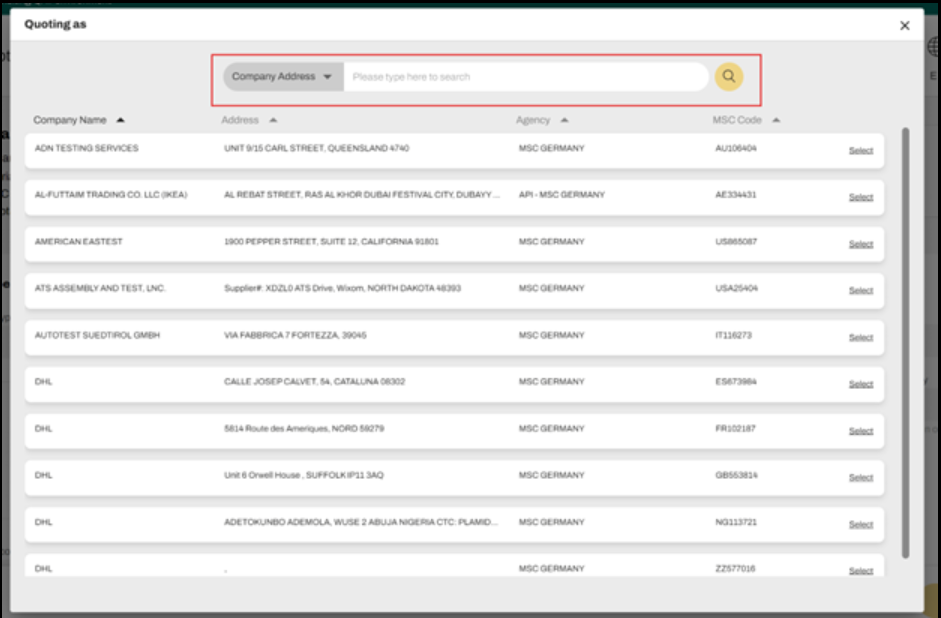Click MSC code AE334431
Viewport: 941px width, 618px height.
click(736, 194)
